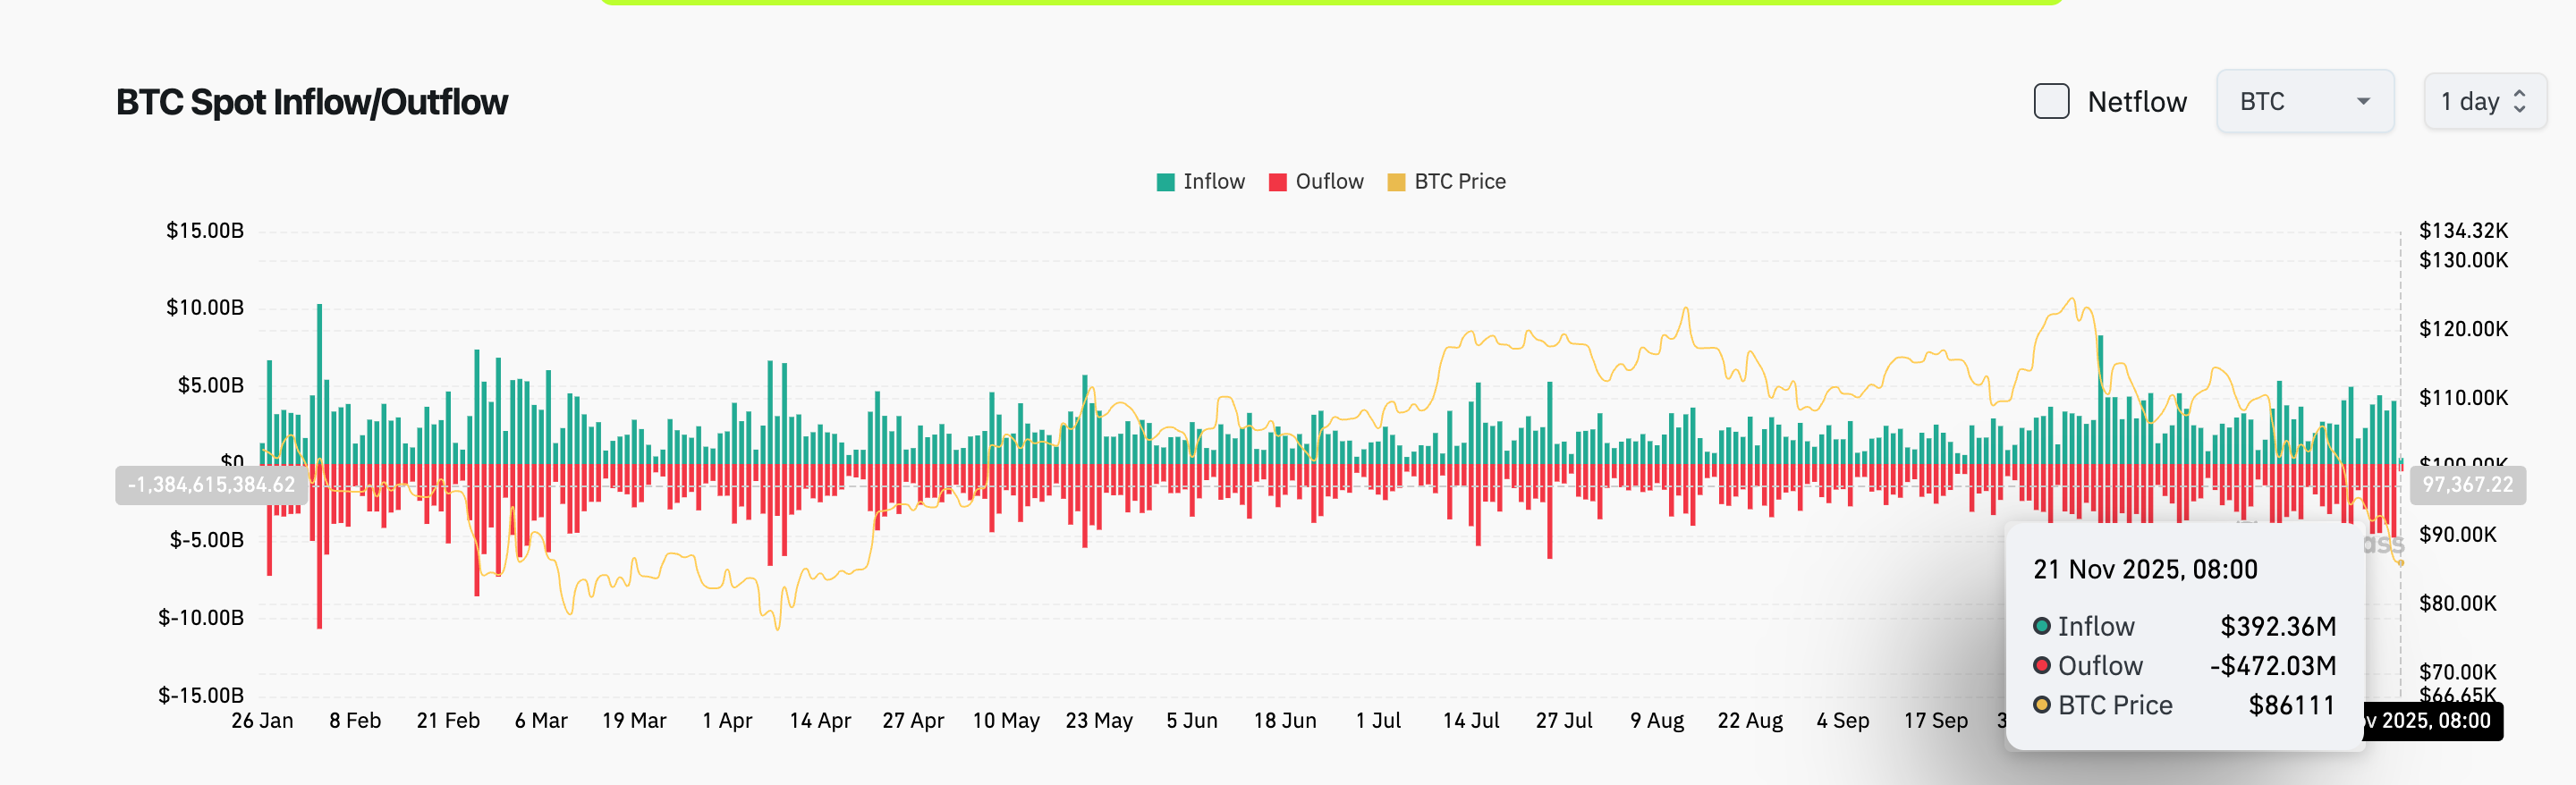The image size is (2576, 785).
Task: Click the red Outflow dot in tooltip
Action: tap(2041, 666)
